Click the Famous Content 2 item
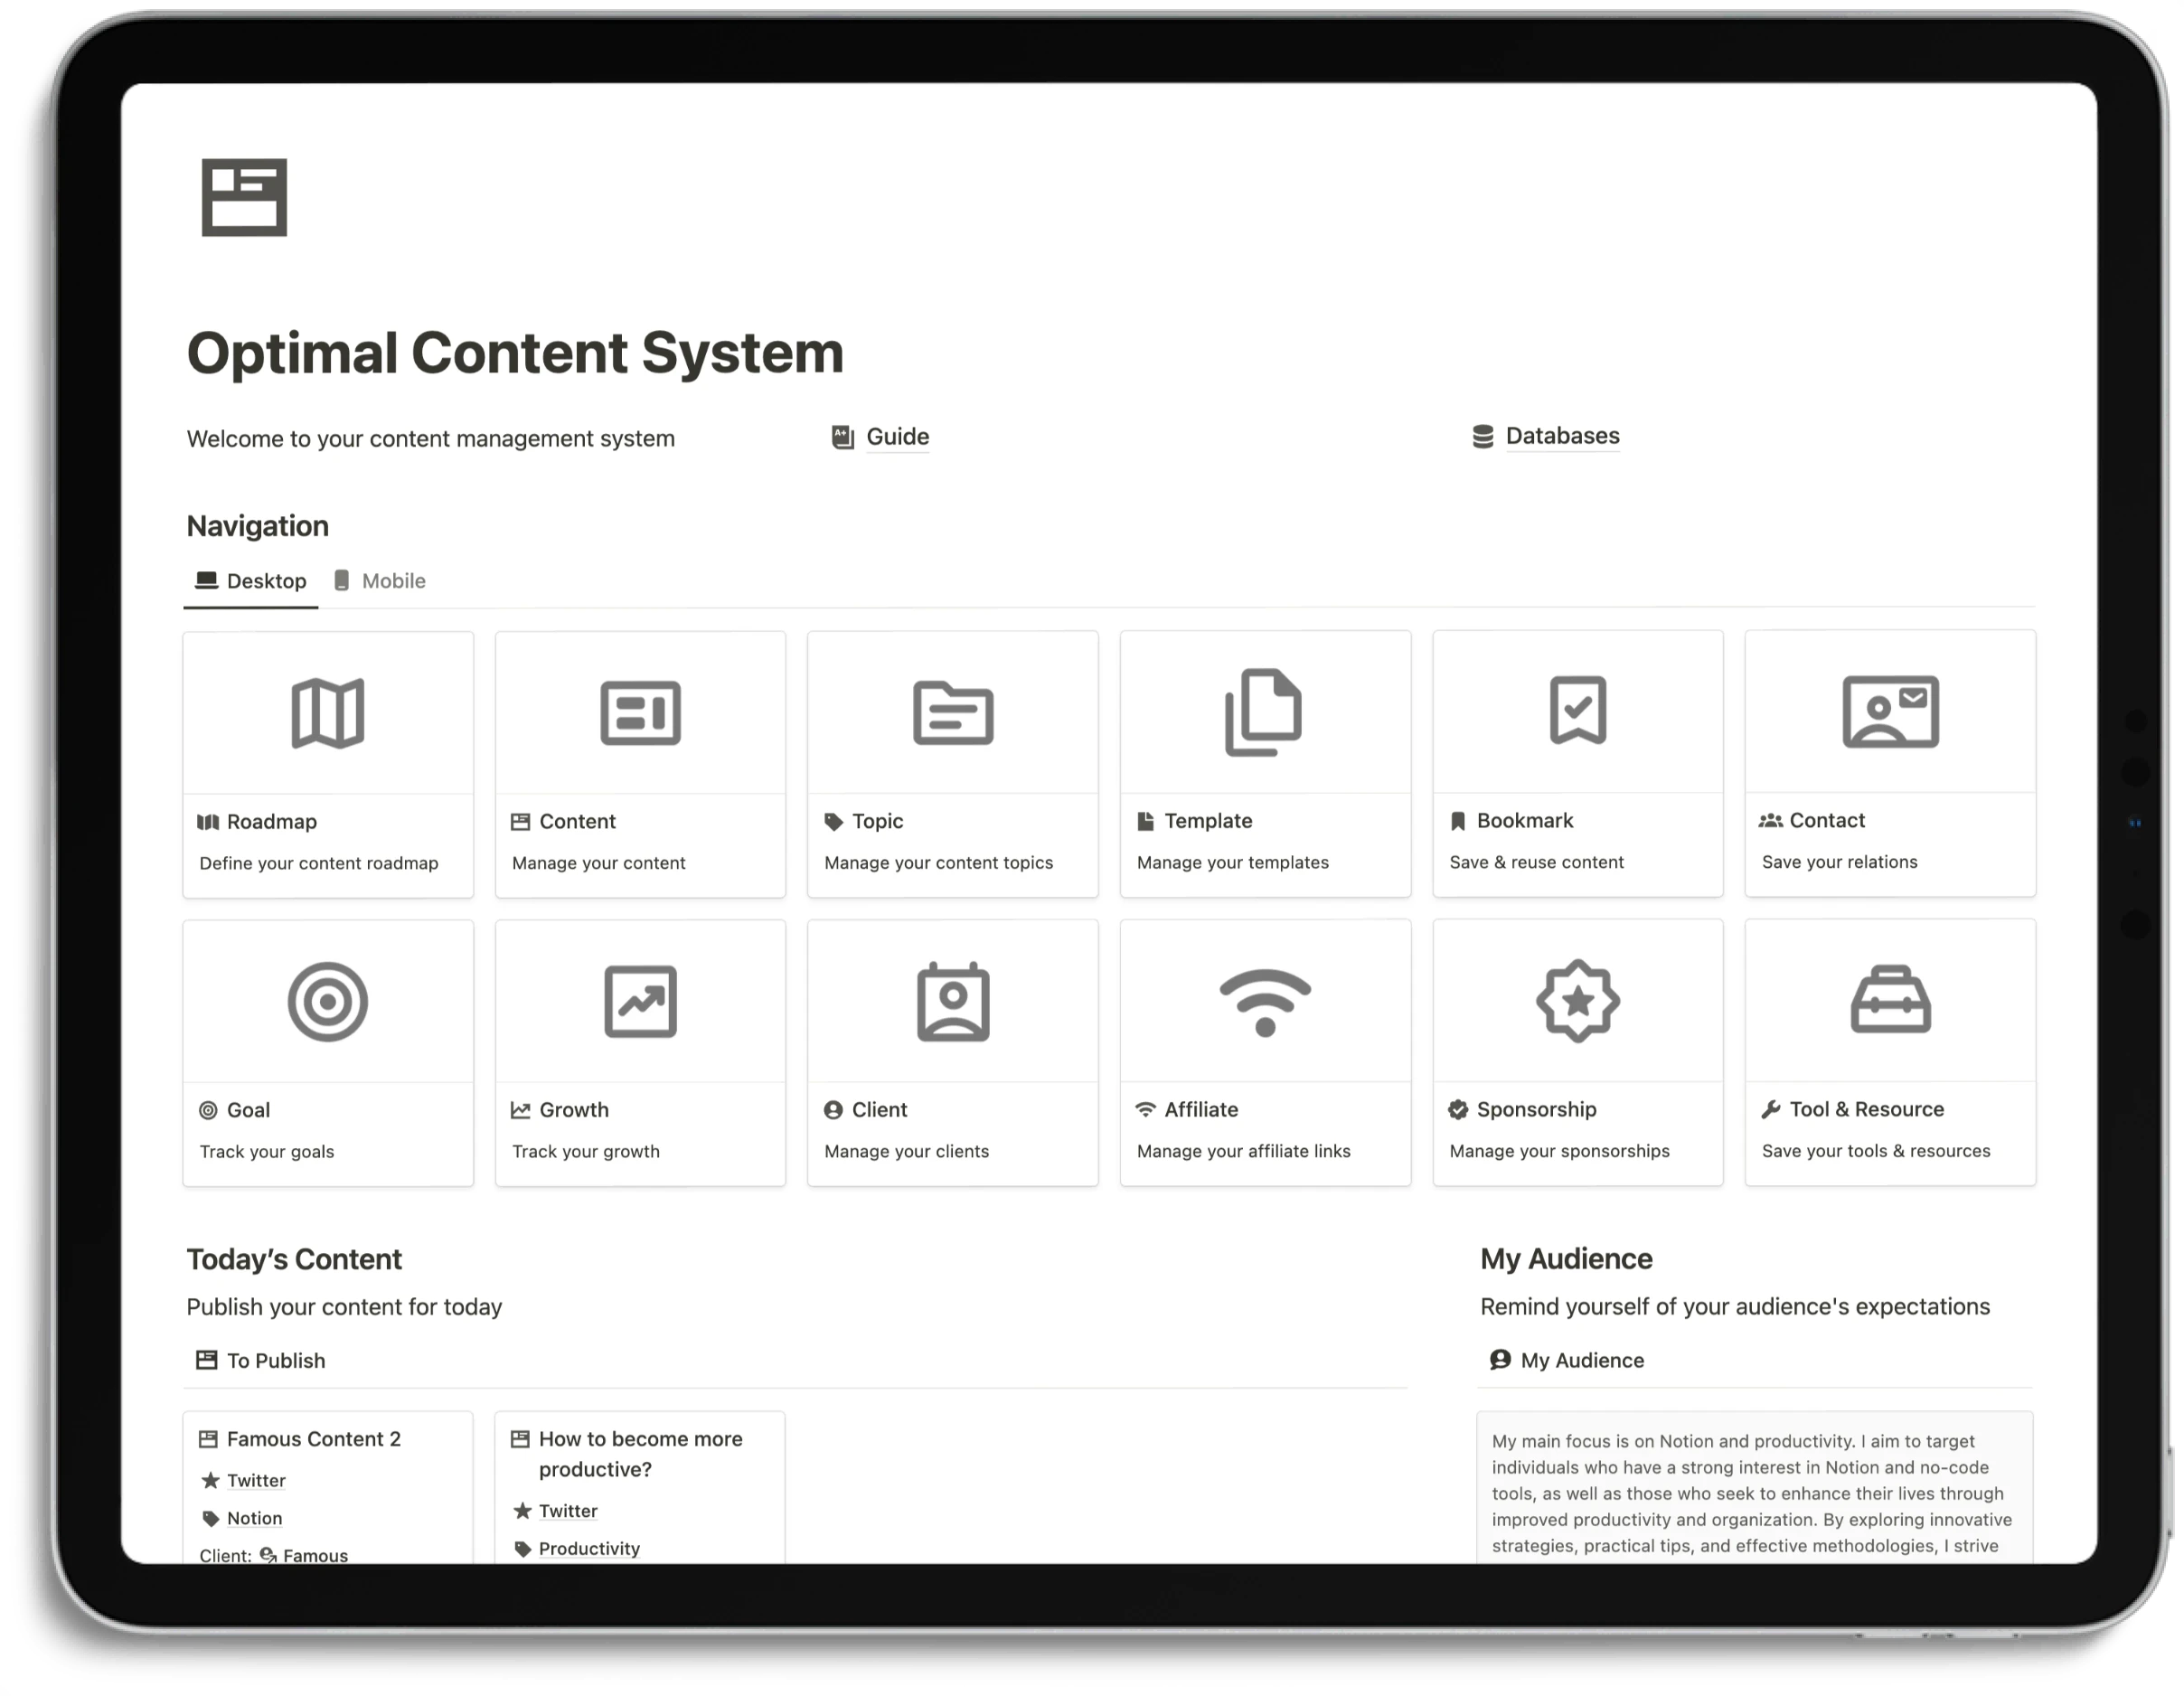Image resolution: width=2184 pixels, height=1696 pixels. point(314,1437)
